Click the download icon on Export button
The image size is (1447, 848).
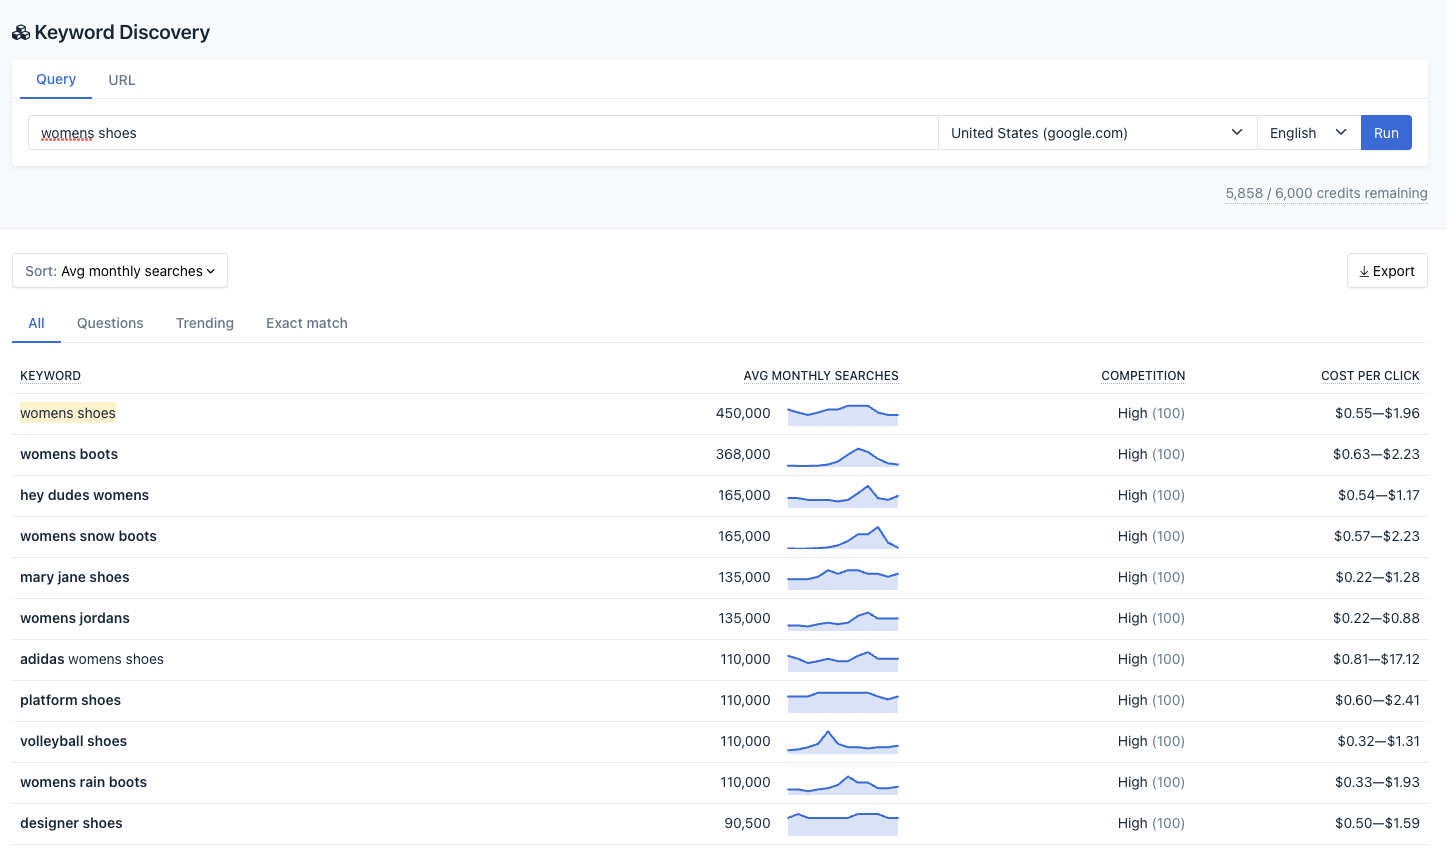[x=1364, y=271]
